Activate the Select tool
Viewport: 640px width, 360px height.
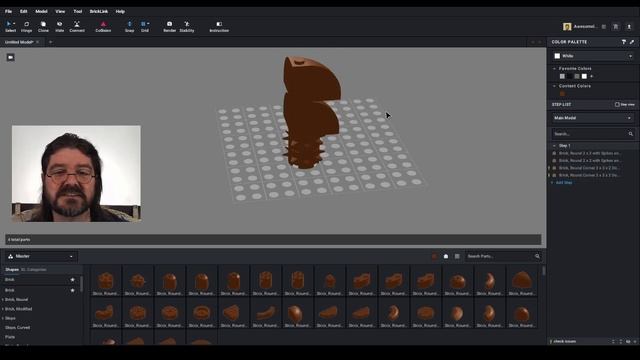10,27
